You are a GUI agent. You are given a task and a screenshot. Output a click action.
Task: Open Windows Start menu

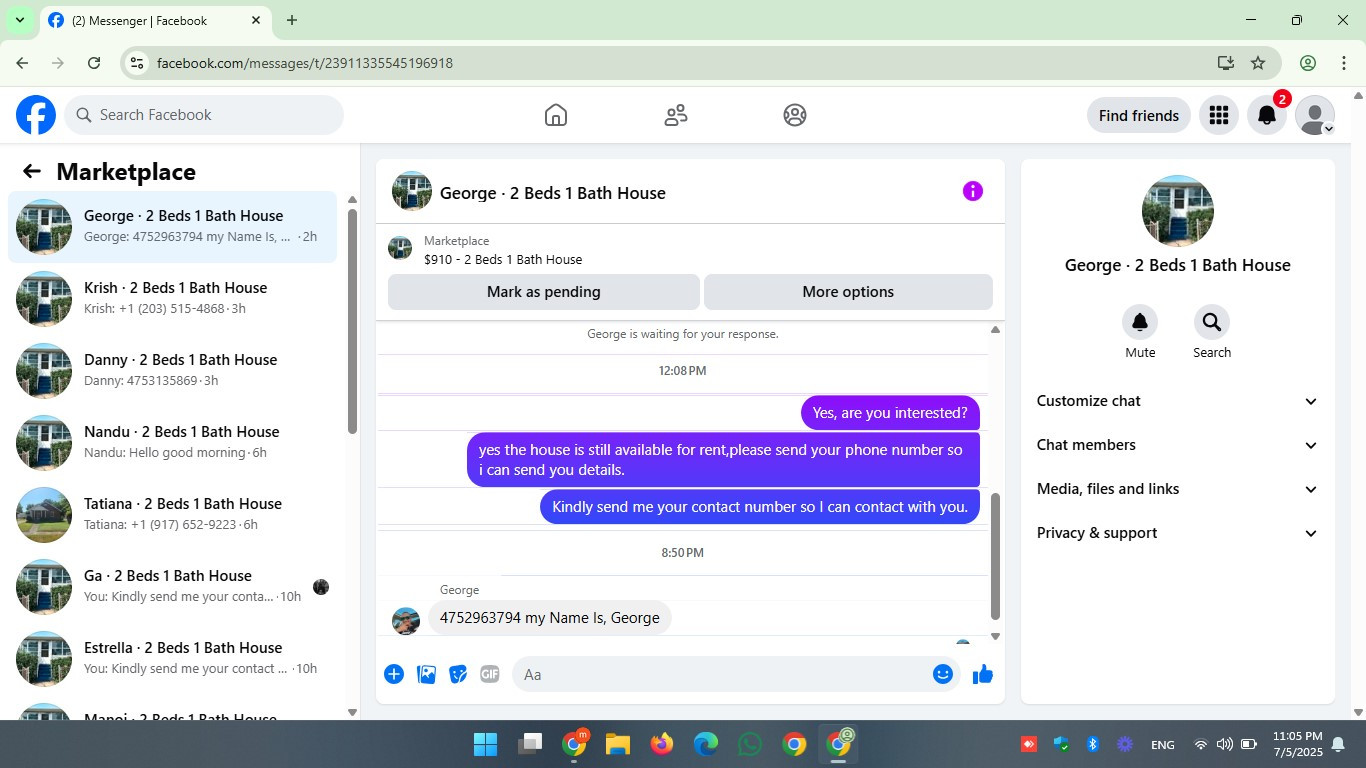point(485,744)
